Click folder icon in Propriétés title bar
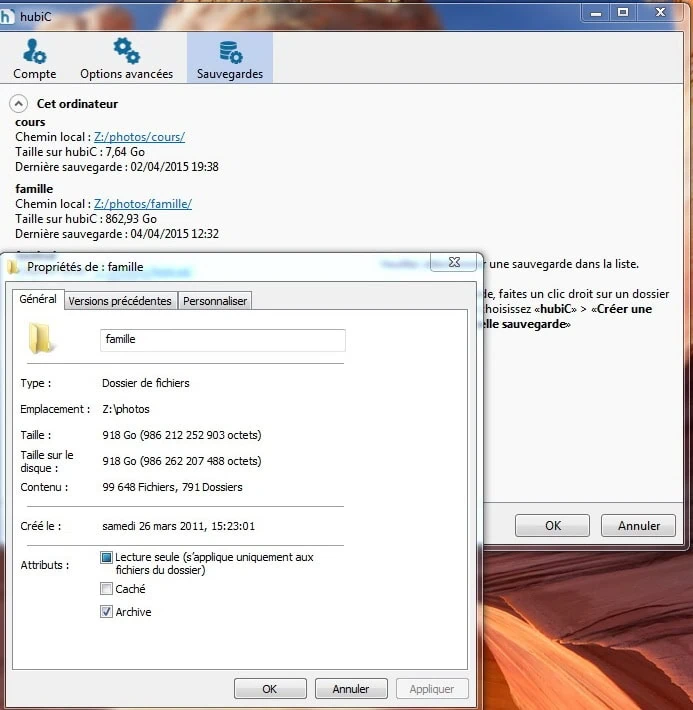This screenshot has height=710, width=693. click(x=13, y=267)
